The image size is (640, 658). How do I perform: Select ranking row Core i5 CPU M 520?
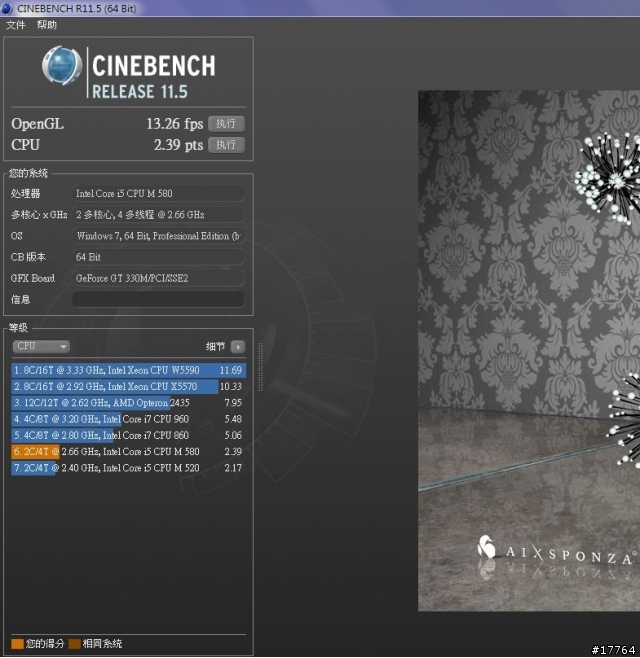click(128, 468)
